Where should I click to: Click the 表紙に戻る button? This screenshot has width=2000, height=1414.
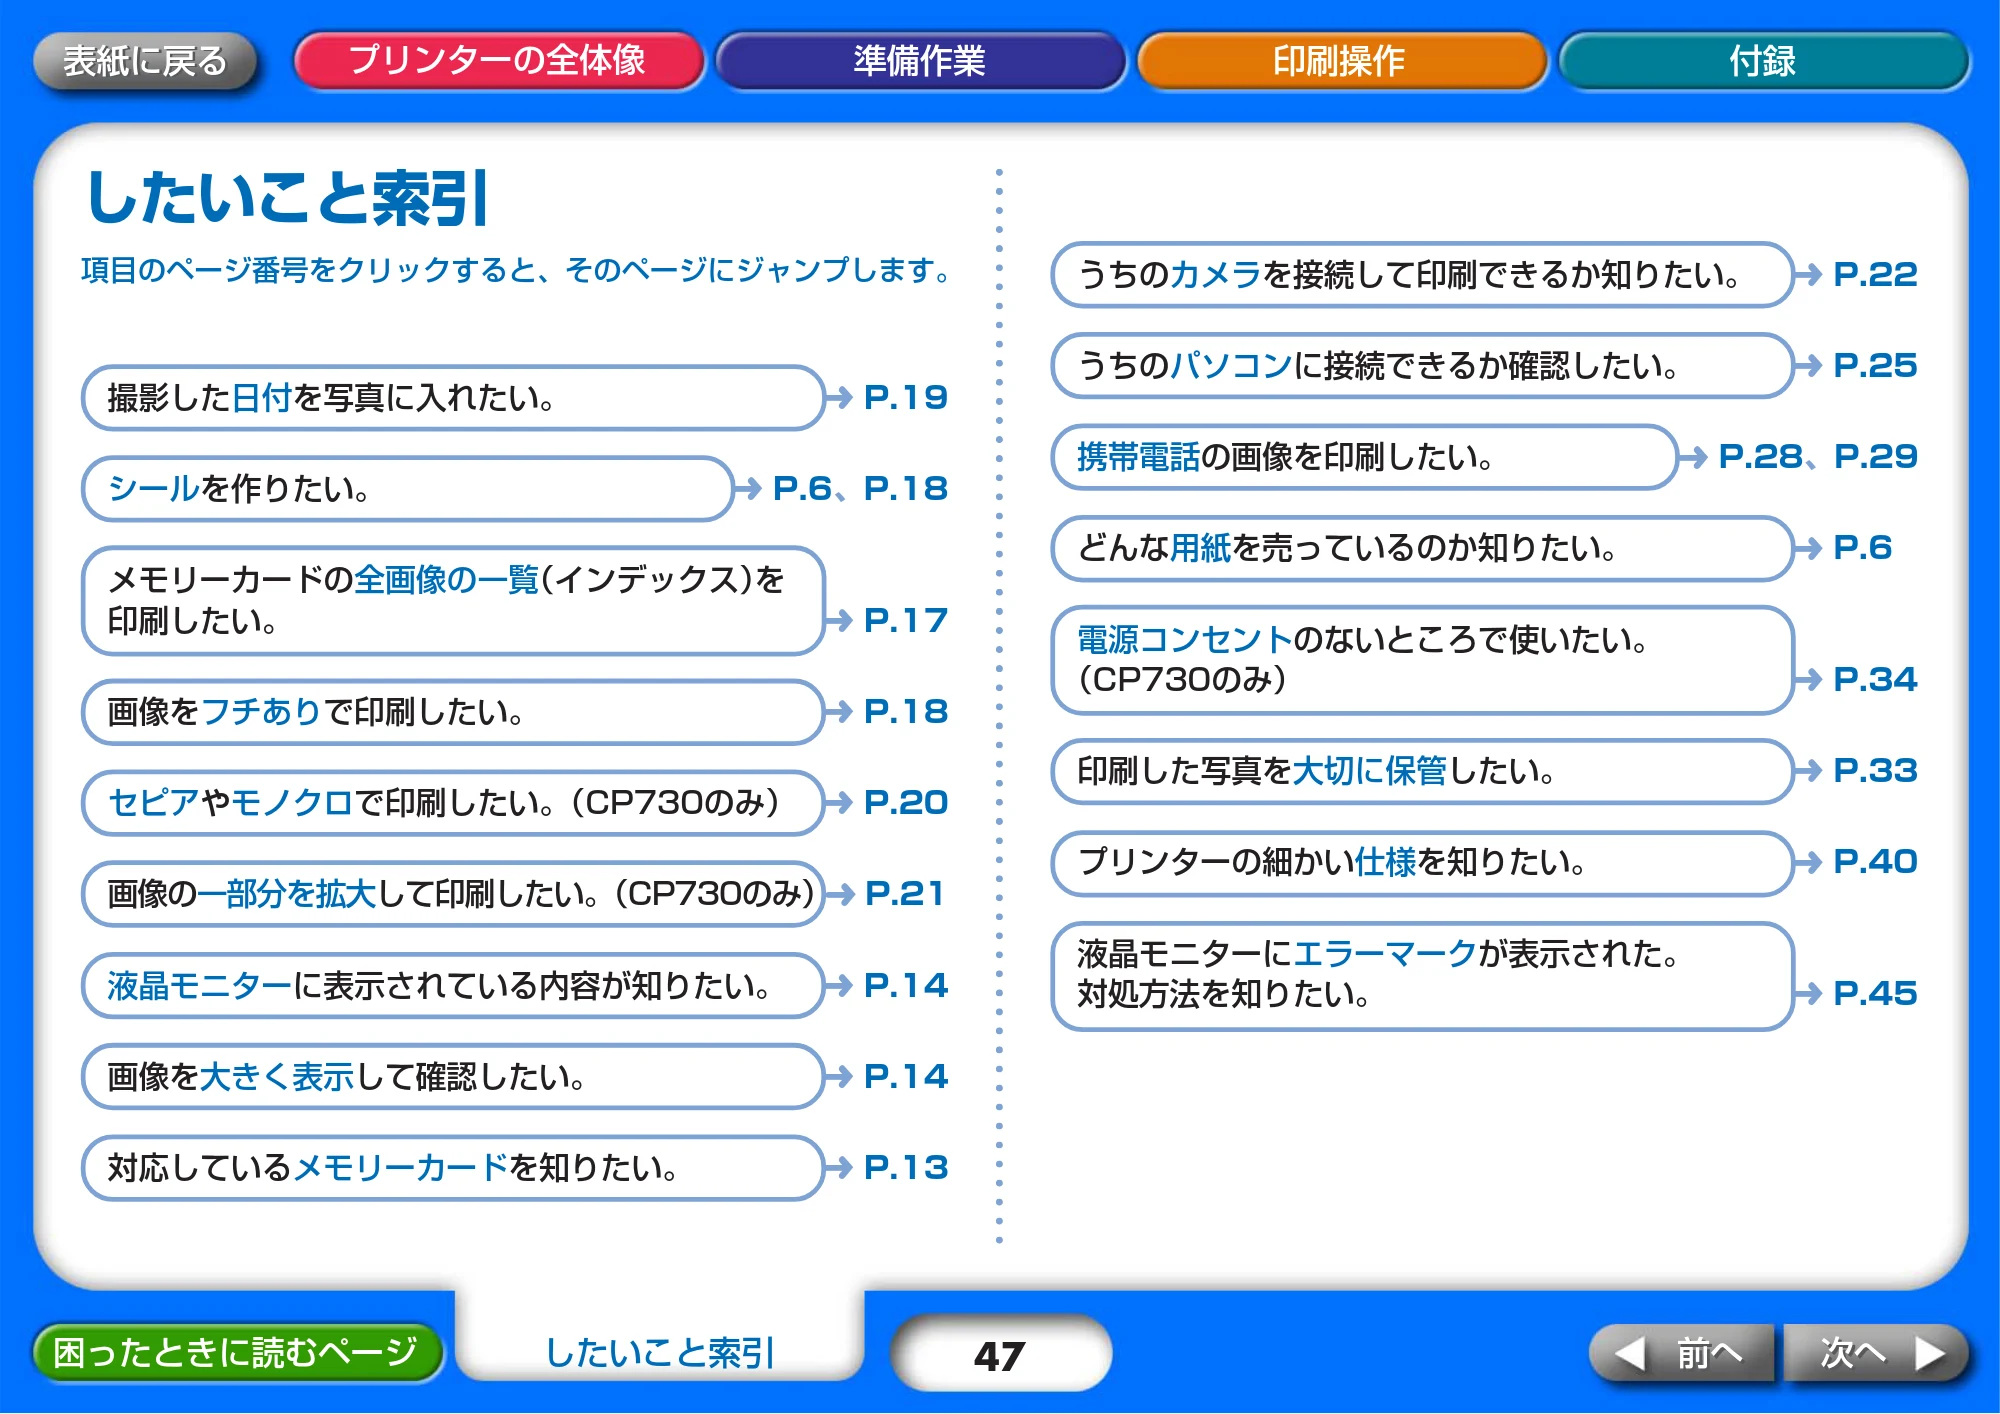click(x=146, y=61)
